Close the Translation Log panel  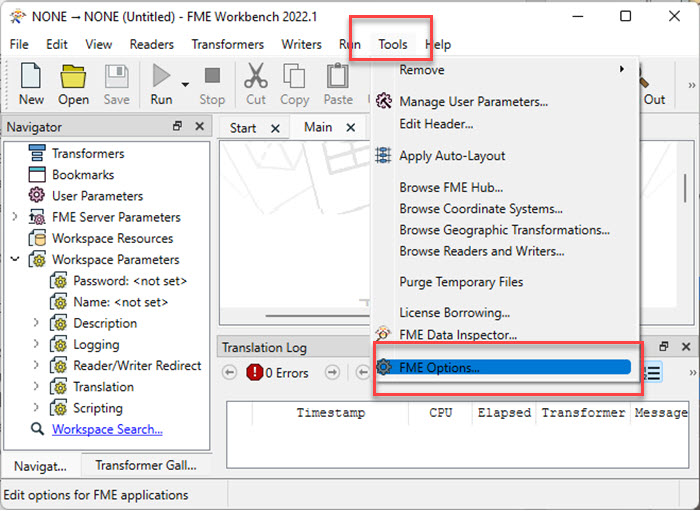coord(686,346)
